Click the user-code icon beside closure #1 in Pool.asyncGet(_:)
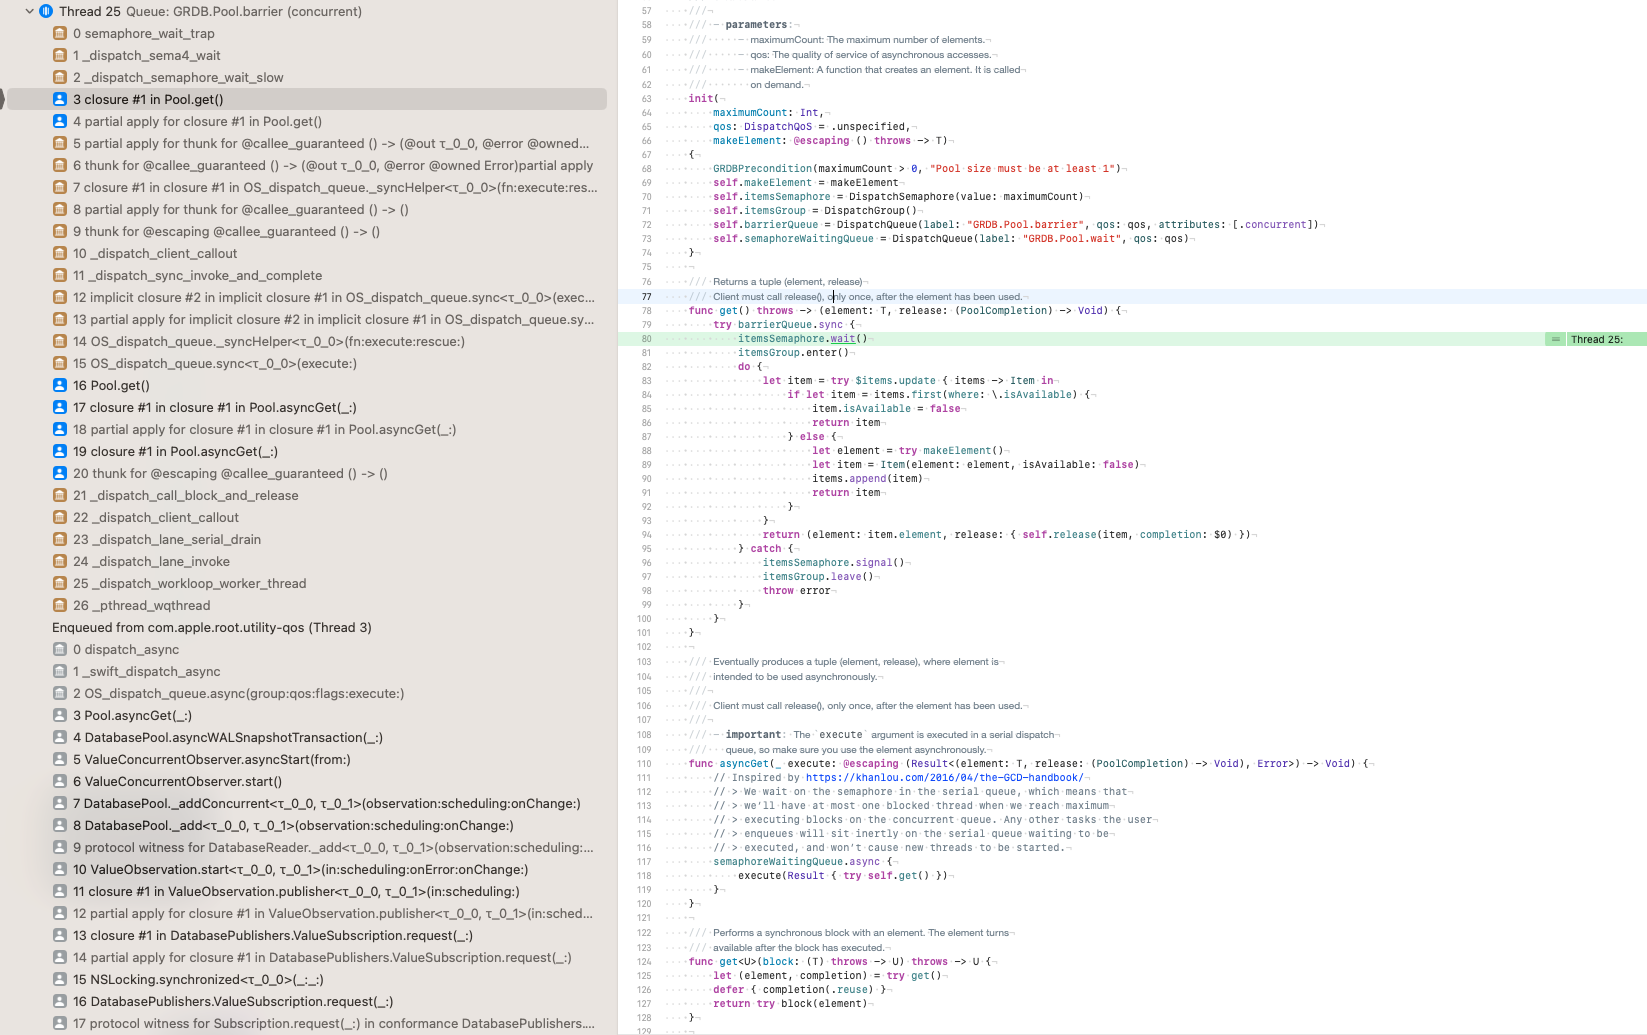Screen dimensions: 1647x1035 (x=61, y=451)
